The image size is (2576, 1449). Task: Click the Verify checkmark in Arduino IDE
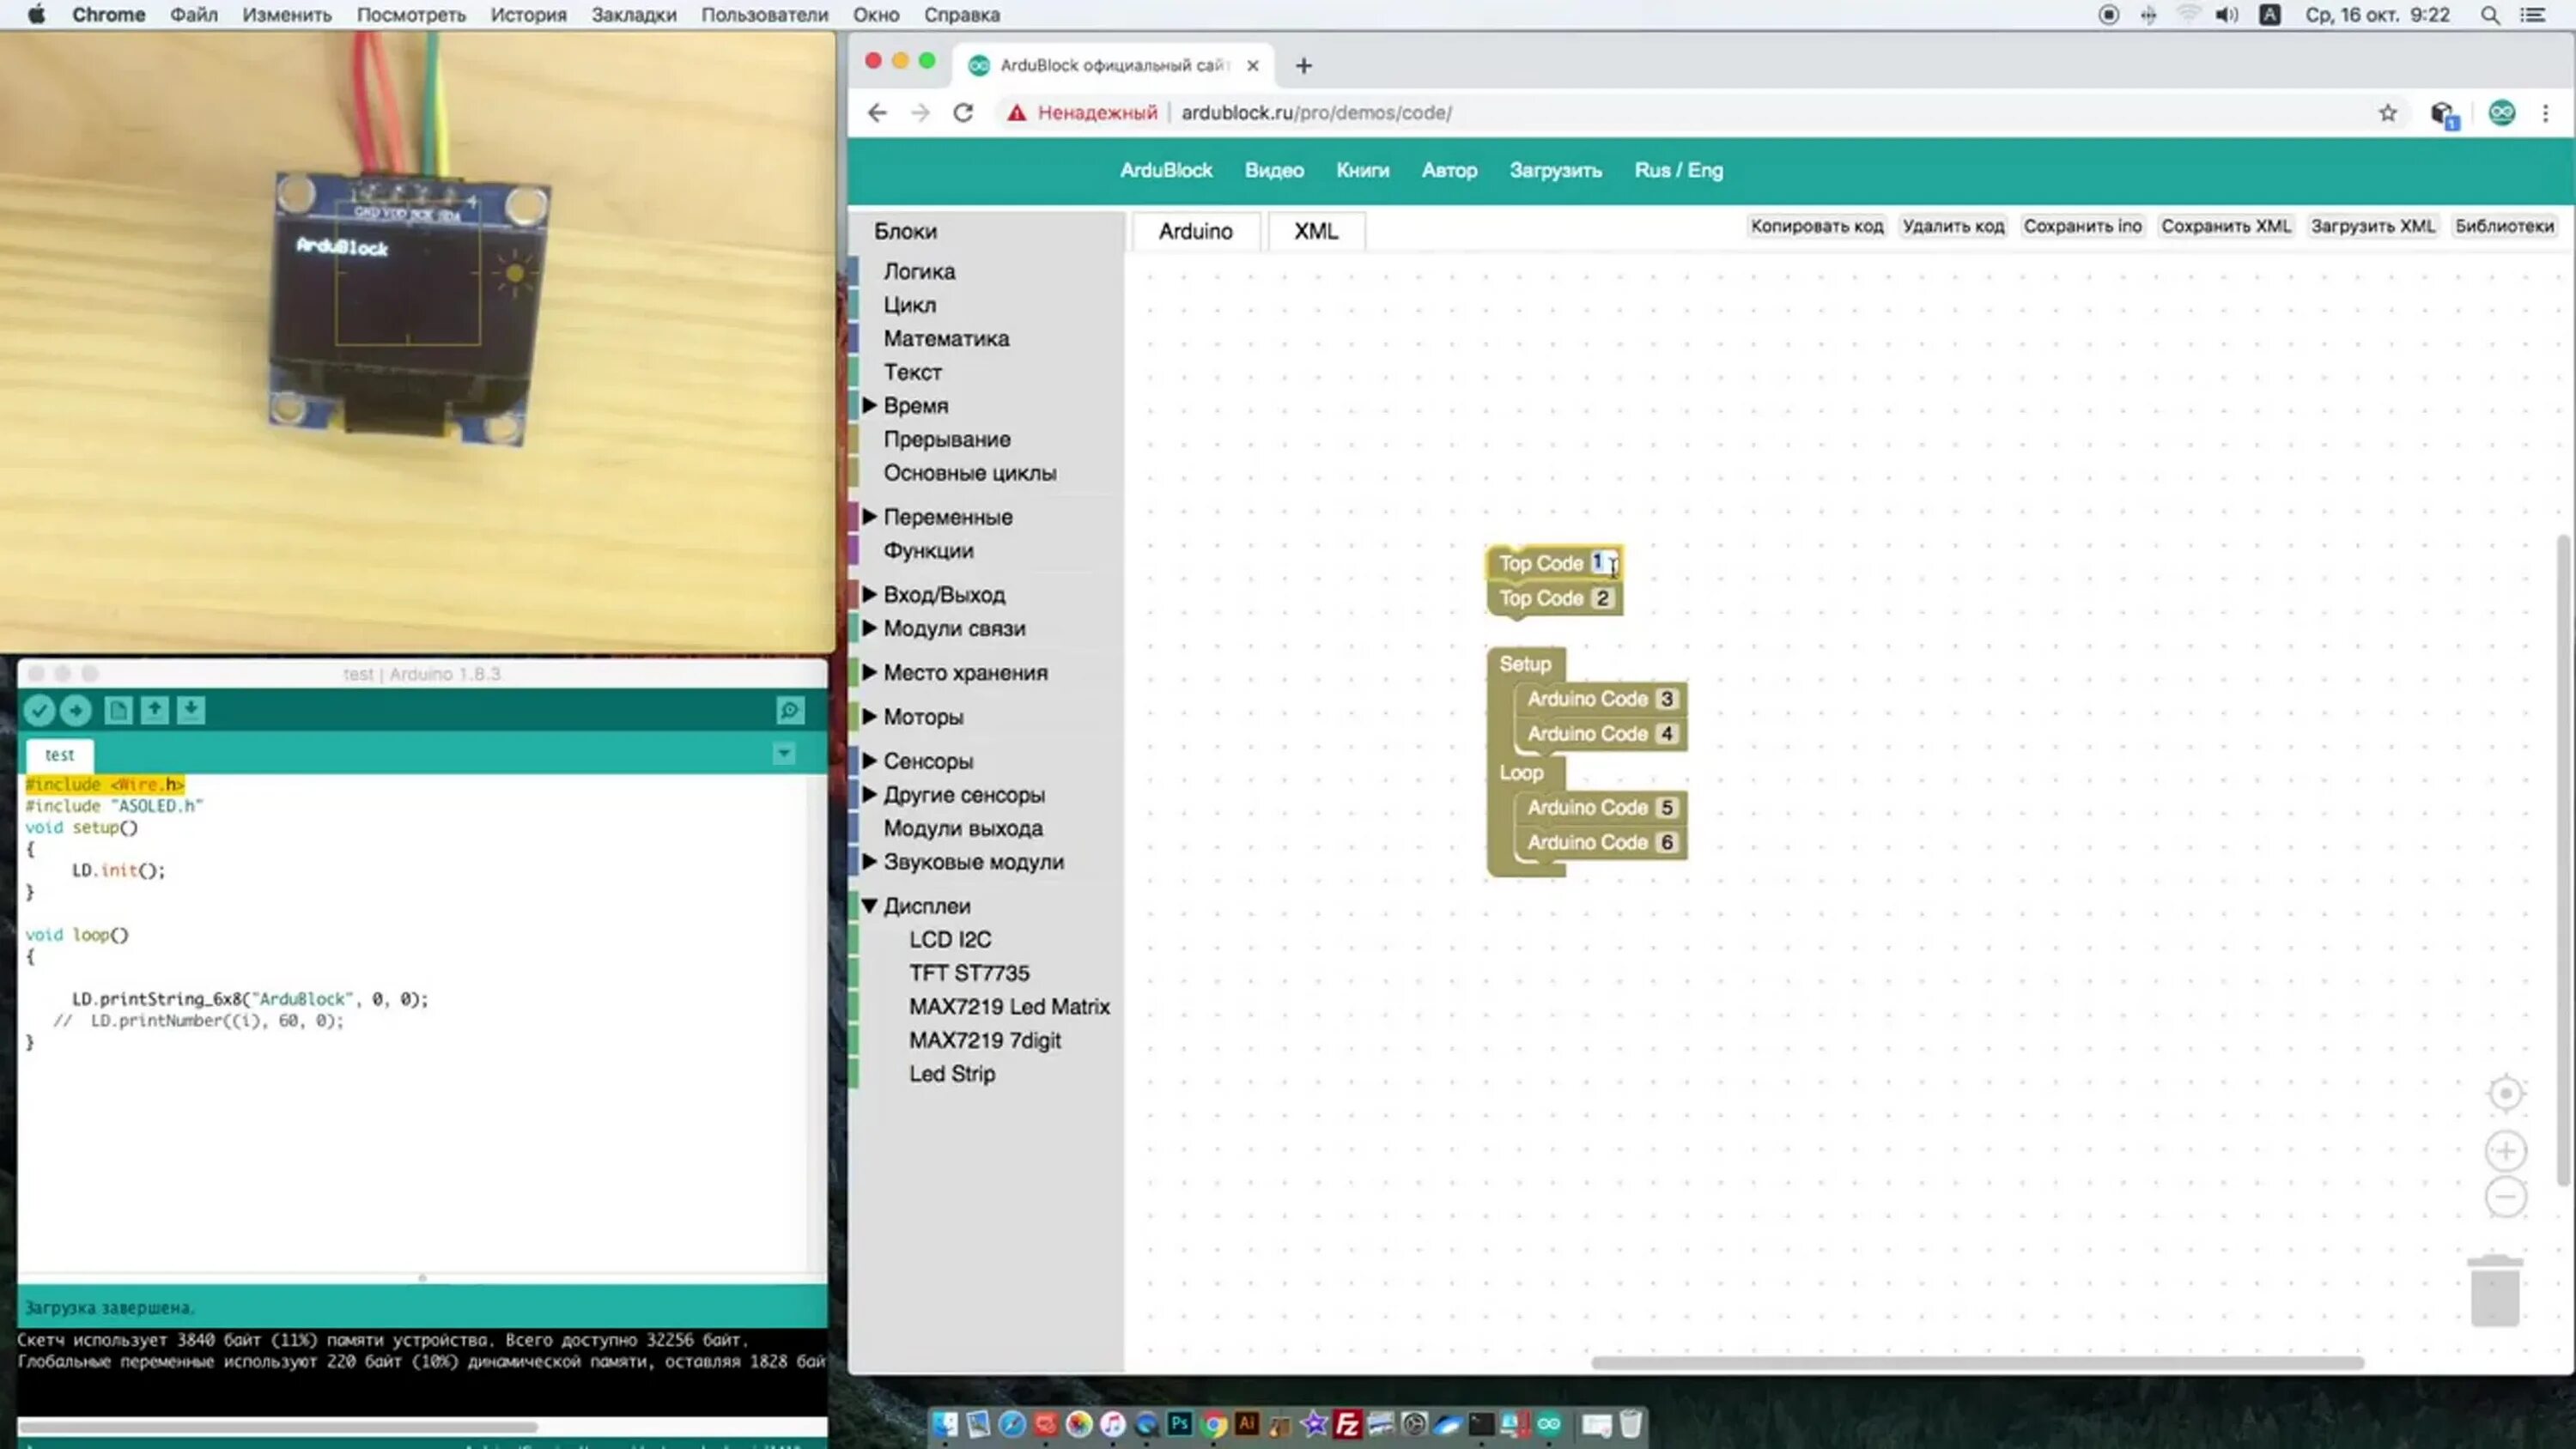click(x=39, y=710)
